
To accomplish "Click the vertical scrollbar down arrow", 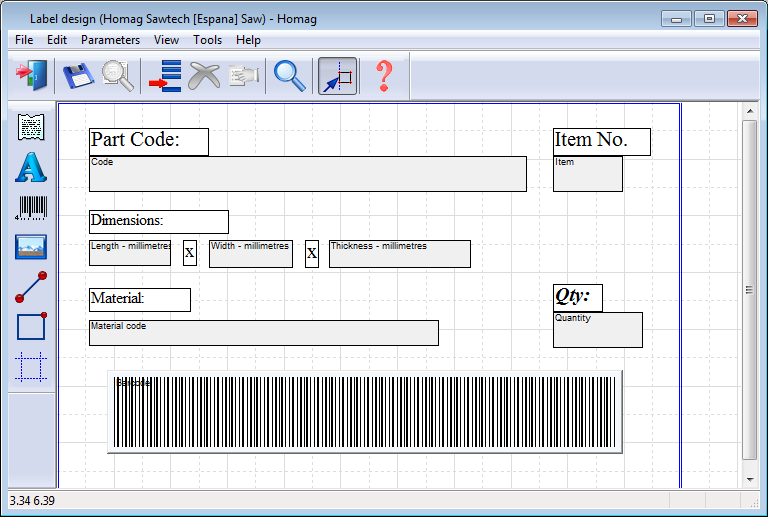I will [x=750, y=480].
